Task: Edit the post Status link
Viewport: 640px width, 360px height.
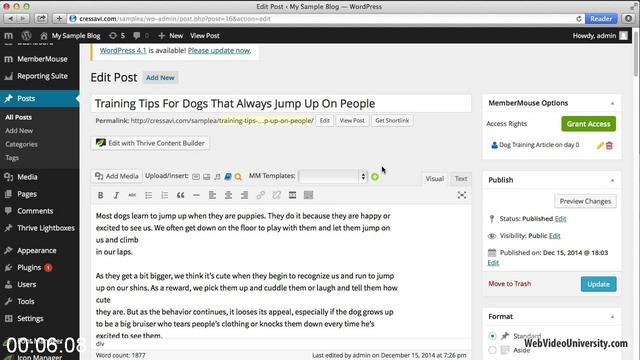Action: click(x=560, y=219)
